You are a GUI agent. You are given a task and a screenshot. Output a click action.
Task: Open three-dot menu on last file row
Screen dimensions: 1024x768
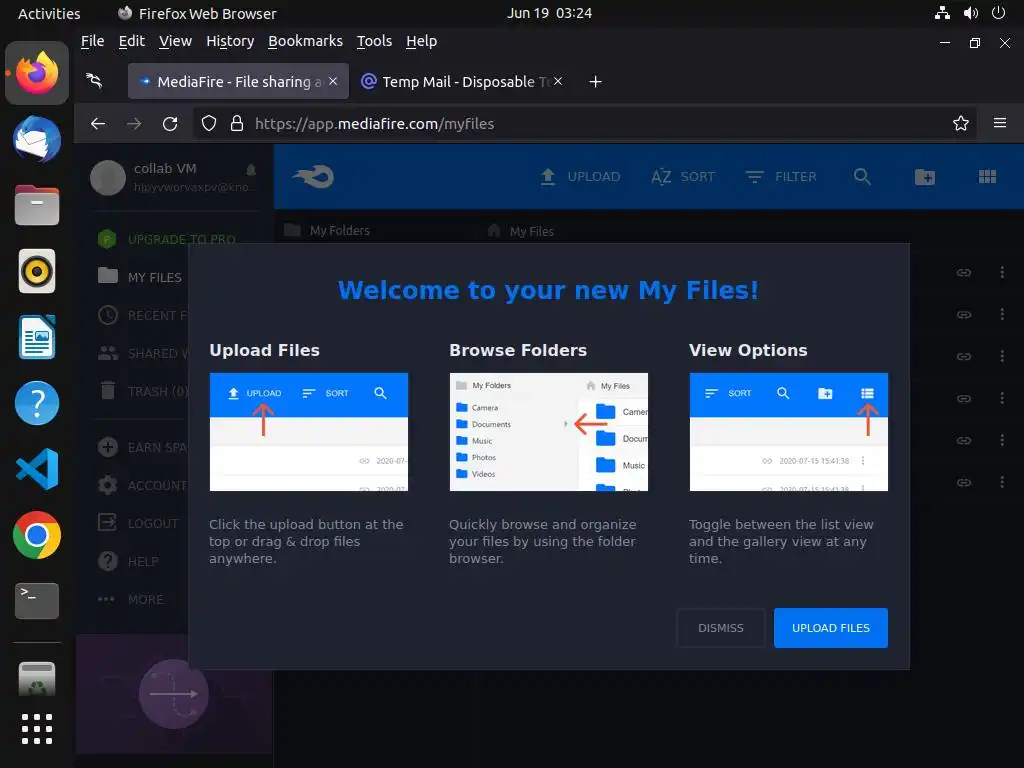click(x=1002, y=482)
